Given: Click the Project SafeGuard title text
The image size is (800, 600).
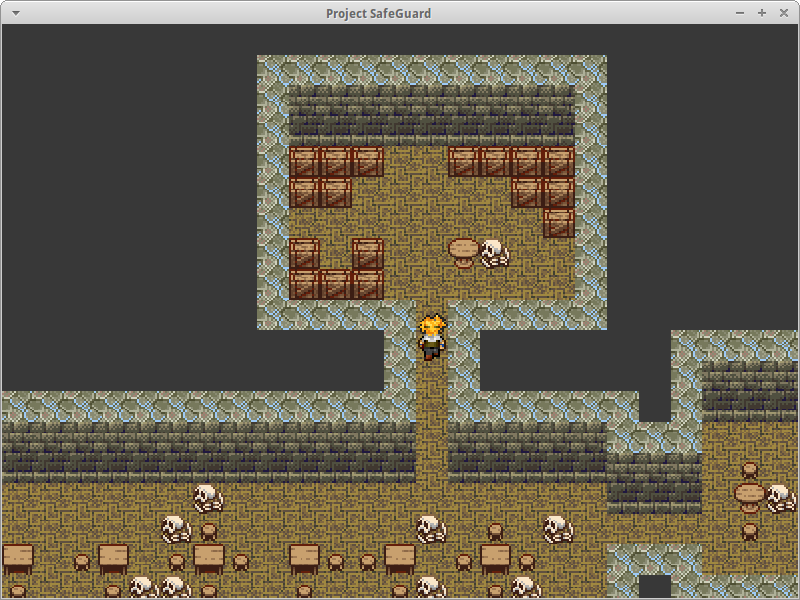Looking at the screenshot, I should (379, 13).
